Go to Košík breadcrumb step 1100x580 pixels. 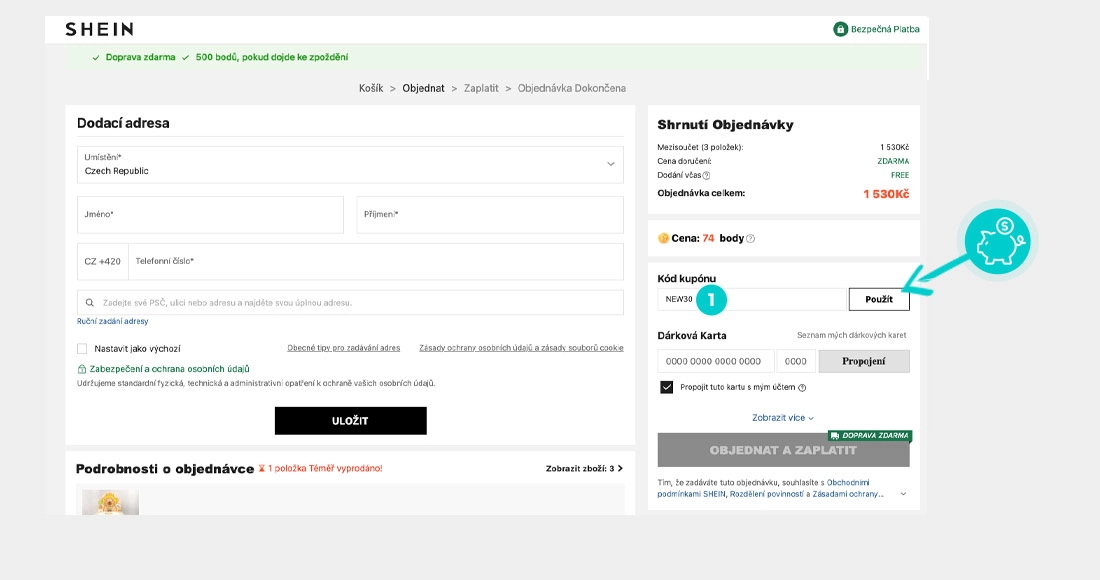[371, 88]
